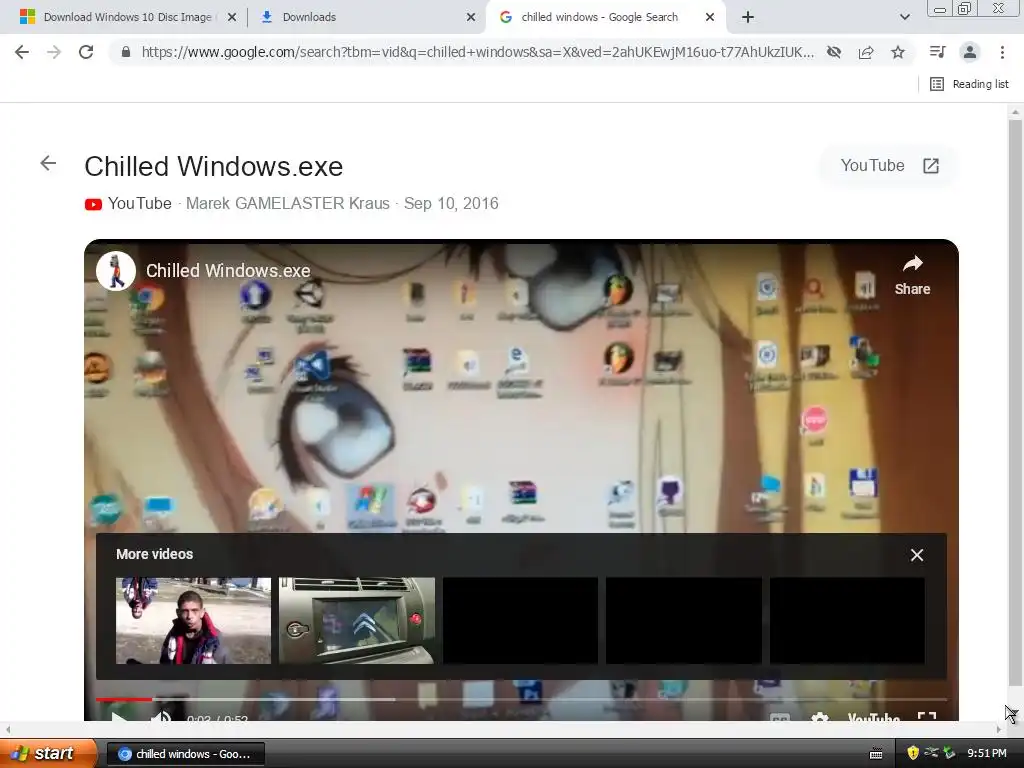Click the 9:51 PM clock in the system tray

[987, 754]
